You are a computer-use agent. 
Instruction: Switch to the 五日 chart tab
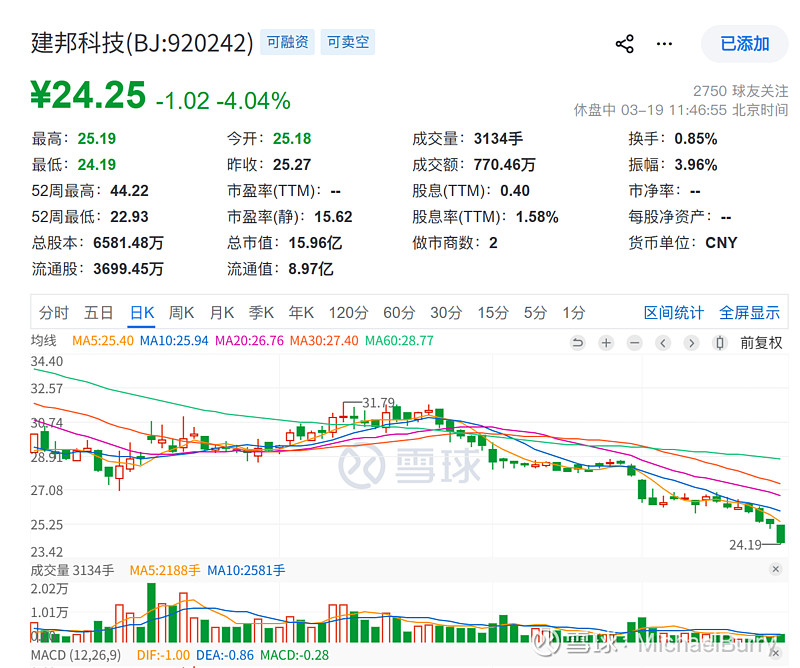point(98,312)
